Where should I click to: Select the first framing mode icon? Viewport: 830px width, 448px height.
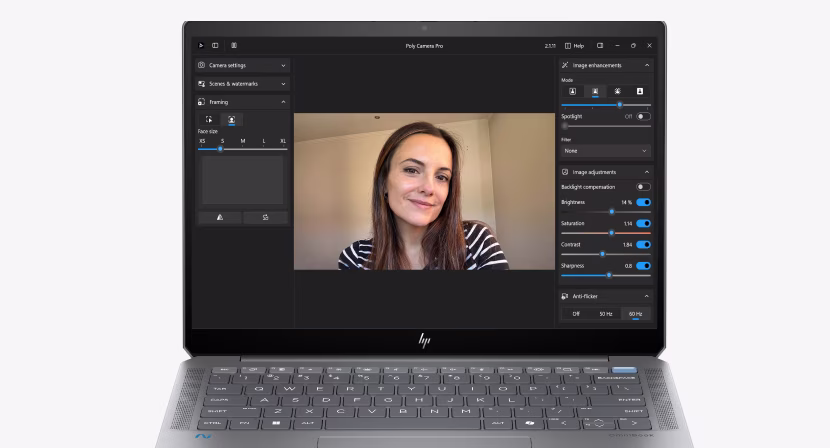[x=210, y=119]
